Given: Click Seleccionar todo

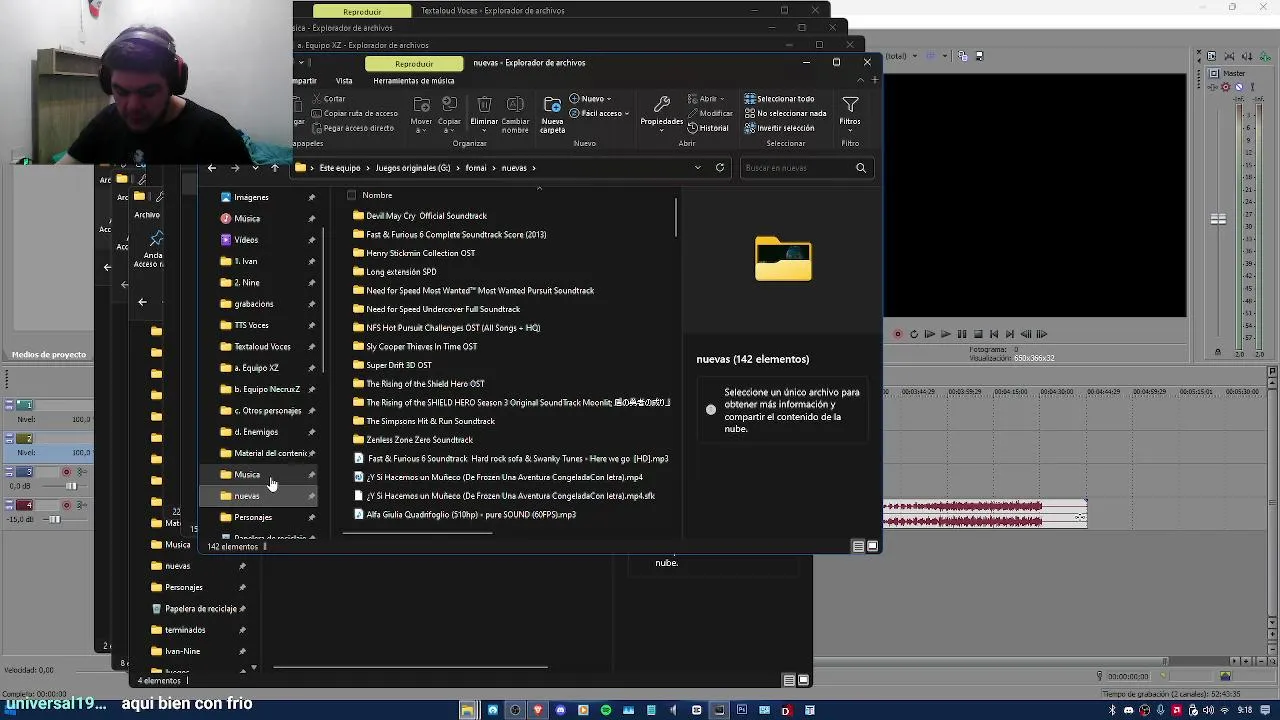Looking at the screenshot, I should coord(779,99).
